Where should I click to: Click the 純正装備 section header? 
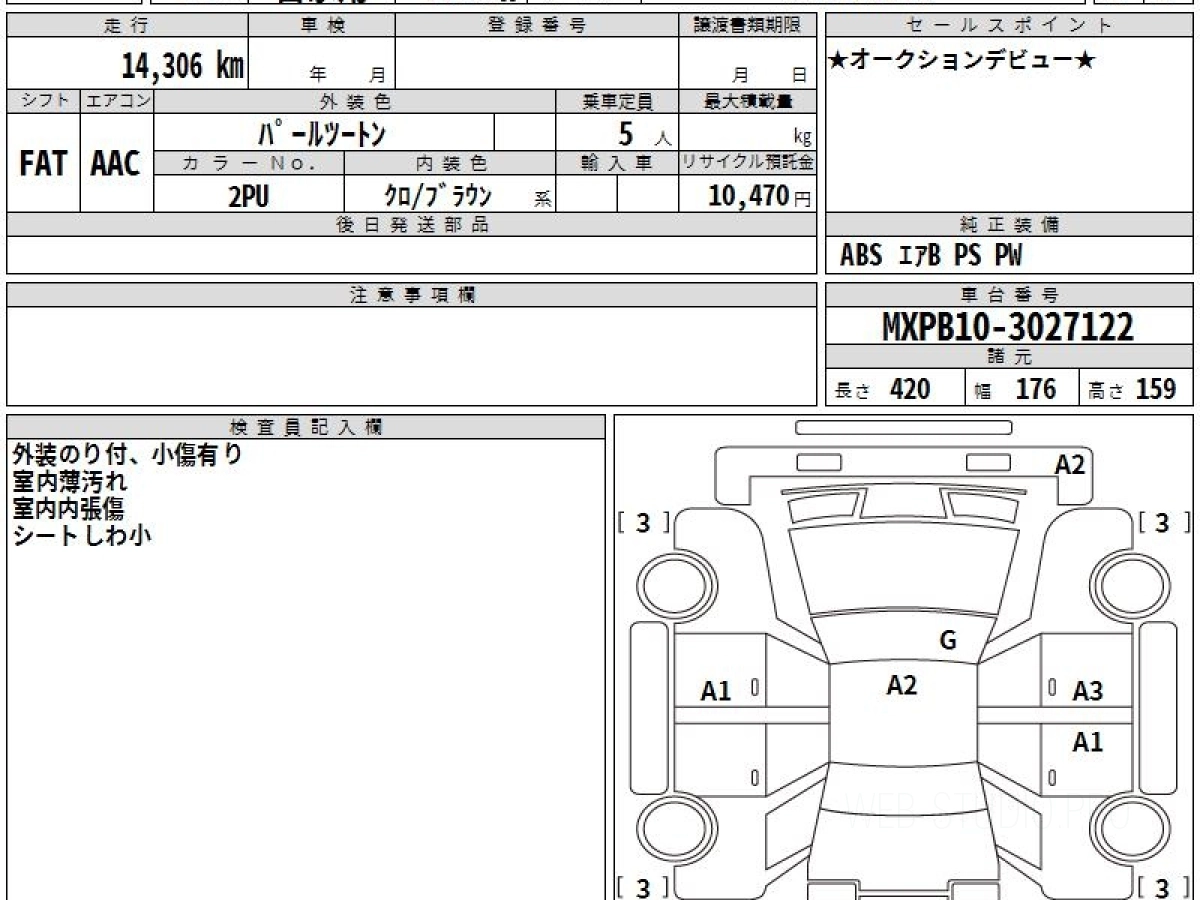click(x=1010, y=225)
